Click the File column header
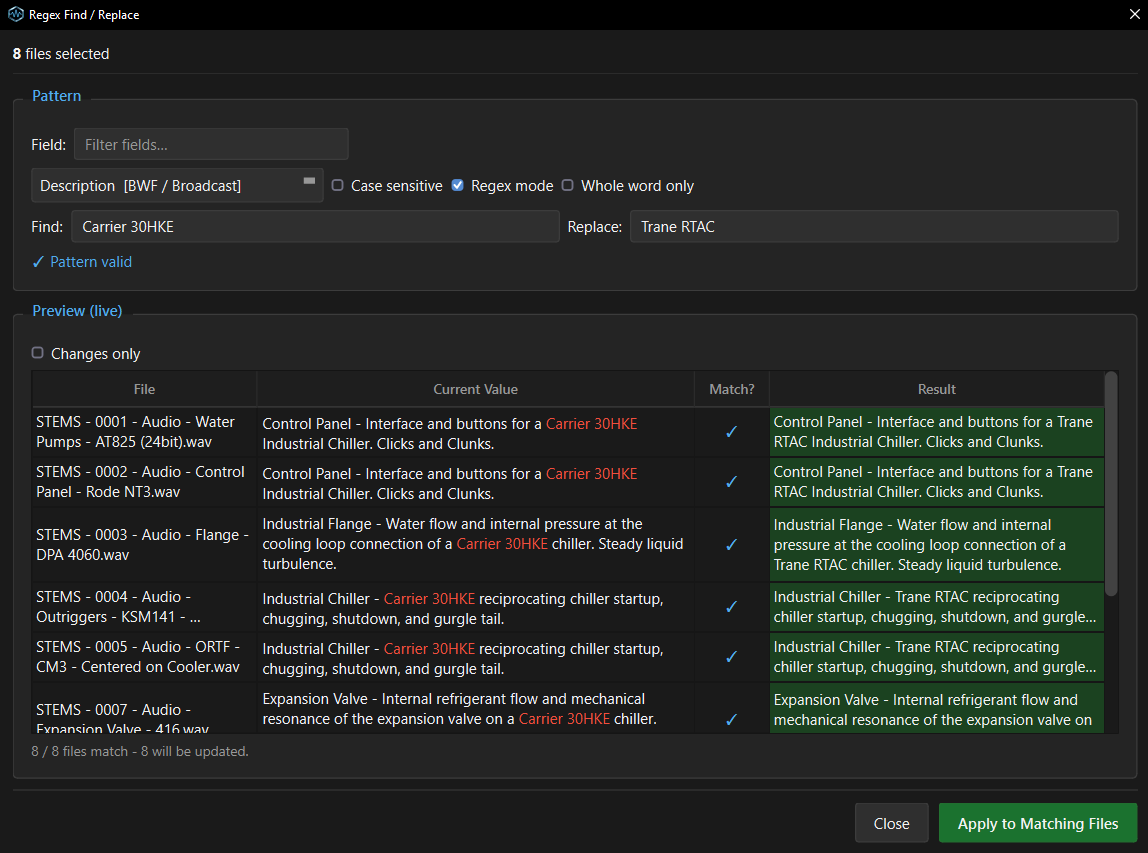The width and height of the screenshot is (1148, 853). 144,390
